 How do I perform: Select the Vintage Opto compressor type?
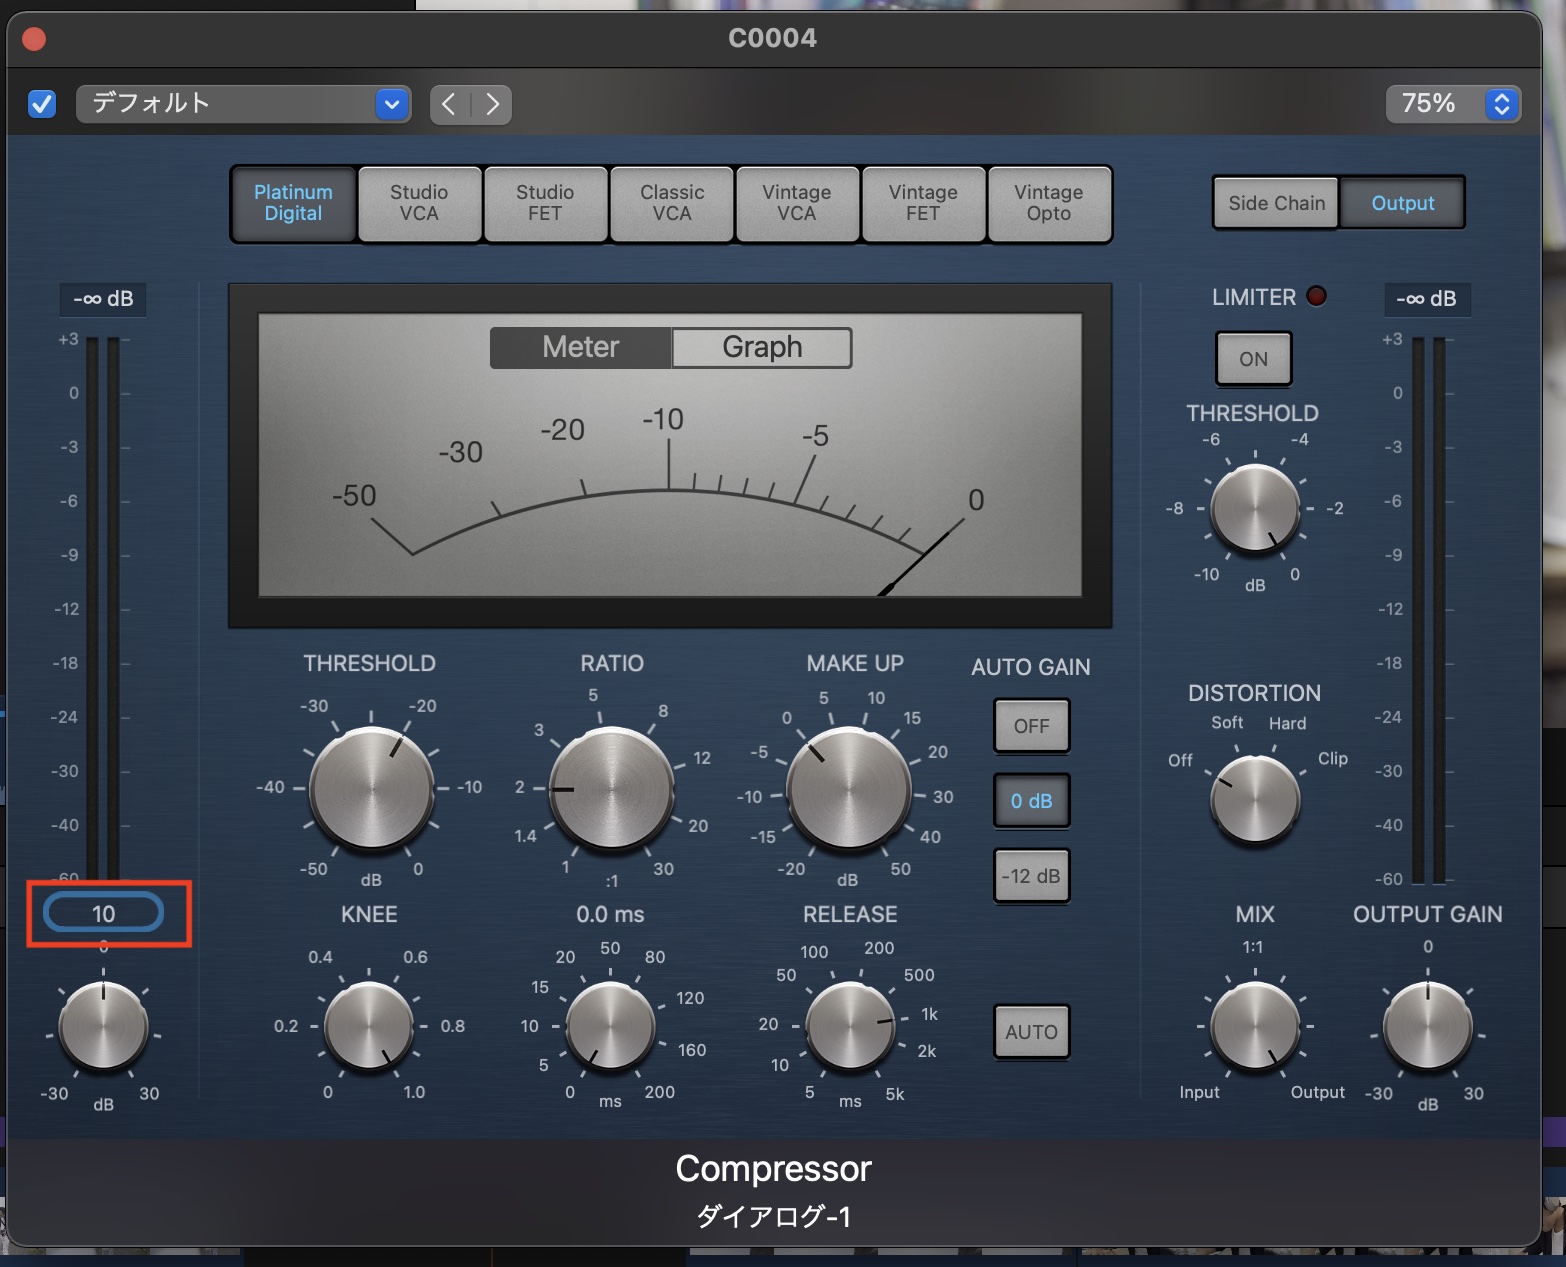click(1049, 203)
